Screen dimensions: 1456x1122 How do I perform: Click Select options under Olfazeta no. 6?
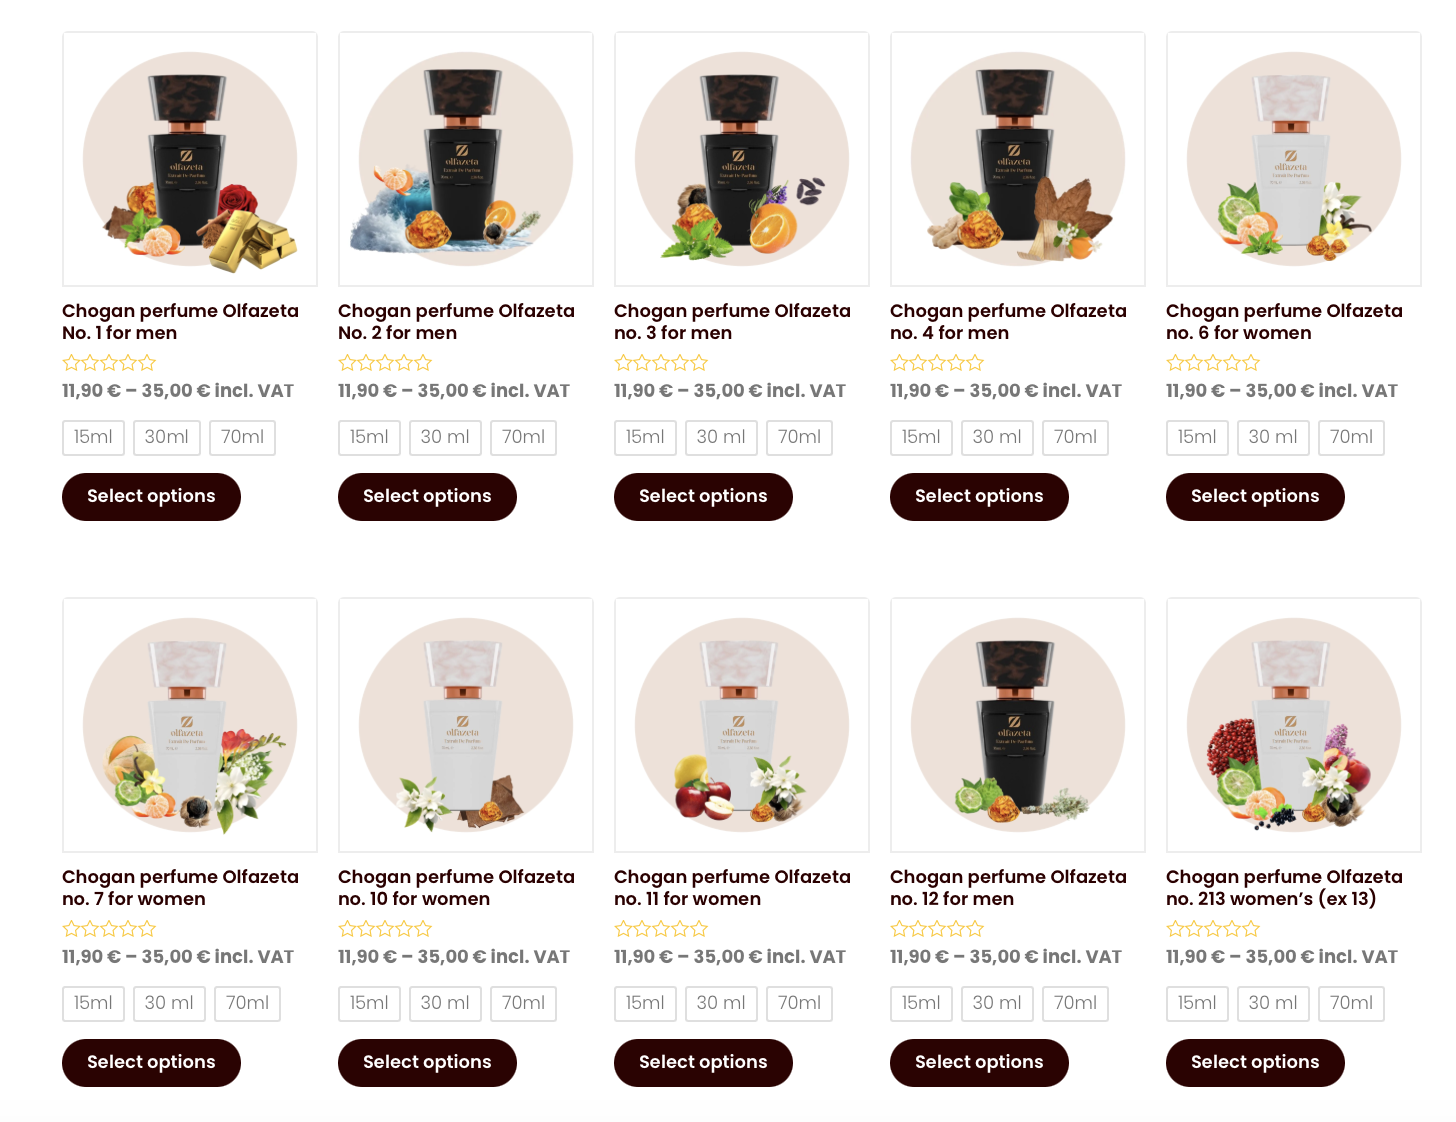click(x=1255, y=497)
